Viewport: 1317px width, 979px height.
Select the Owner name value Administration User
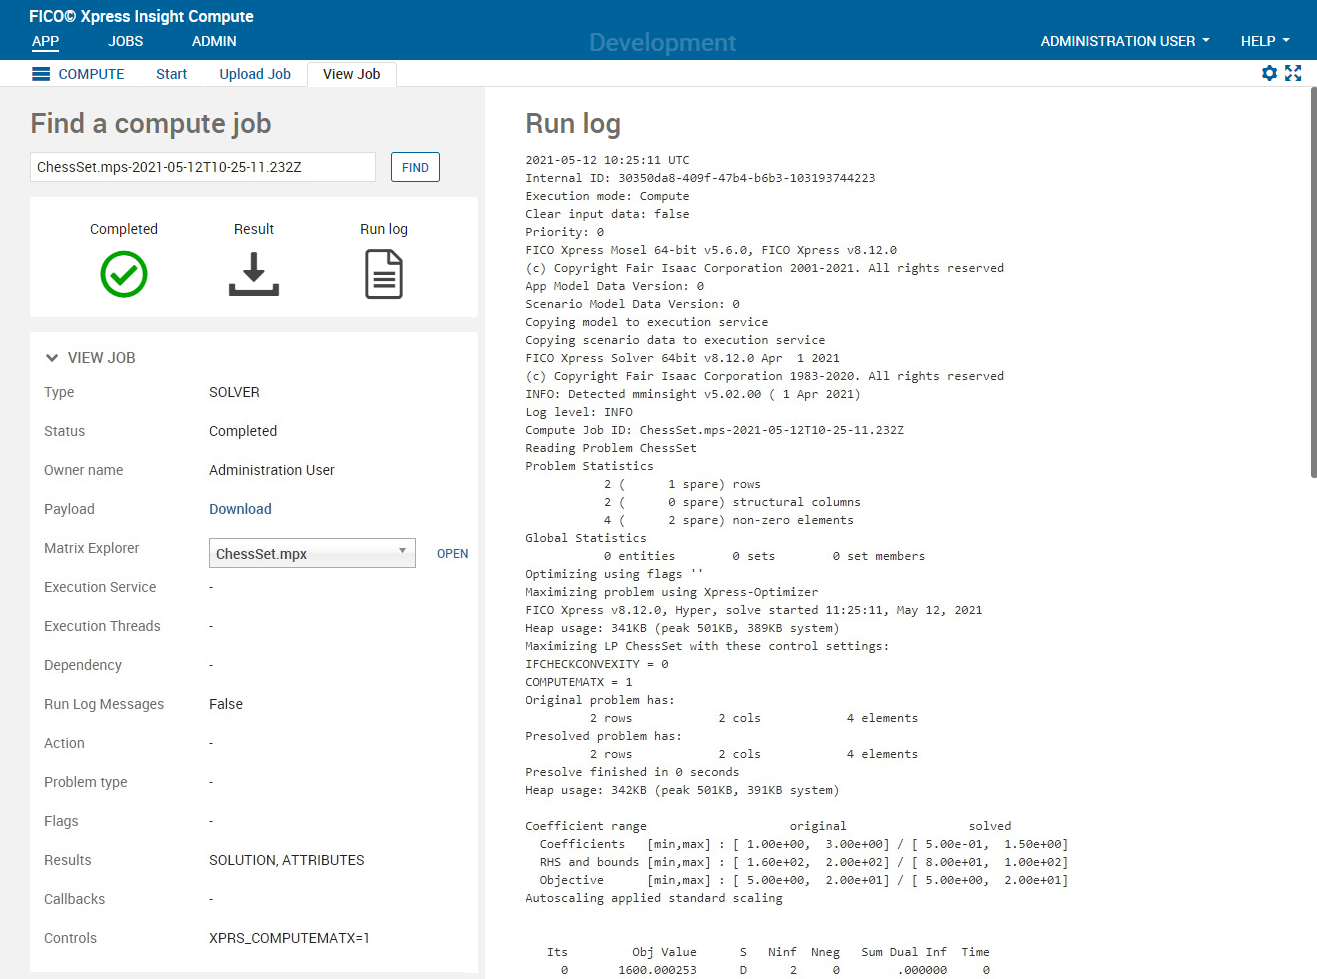pos(272,470)
